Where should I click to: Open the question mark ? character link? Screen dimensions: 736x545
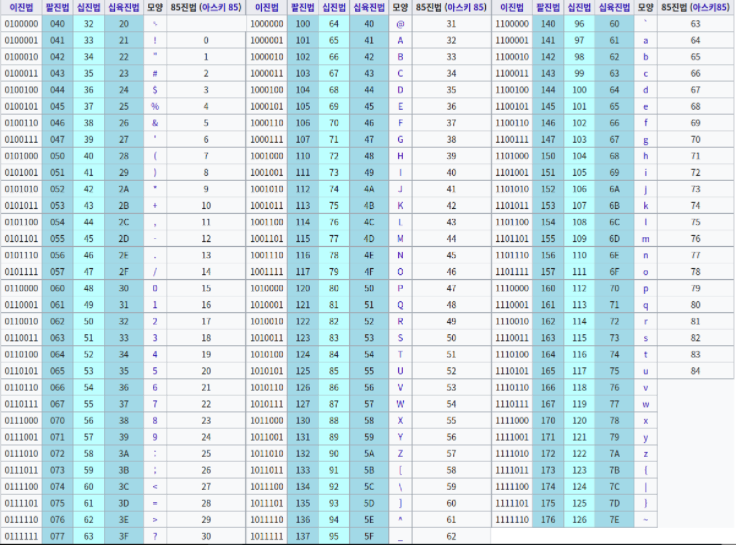(155, 536)
